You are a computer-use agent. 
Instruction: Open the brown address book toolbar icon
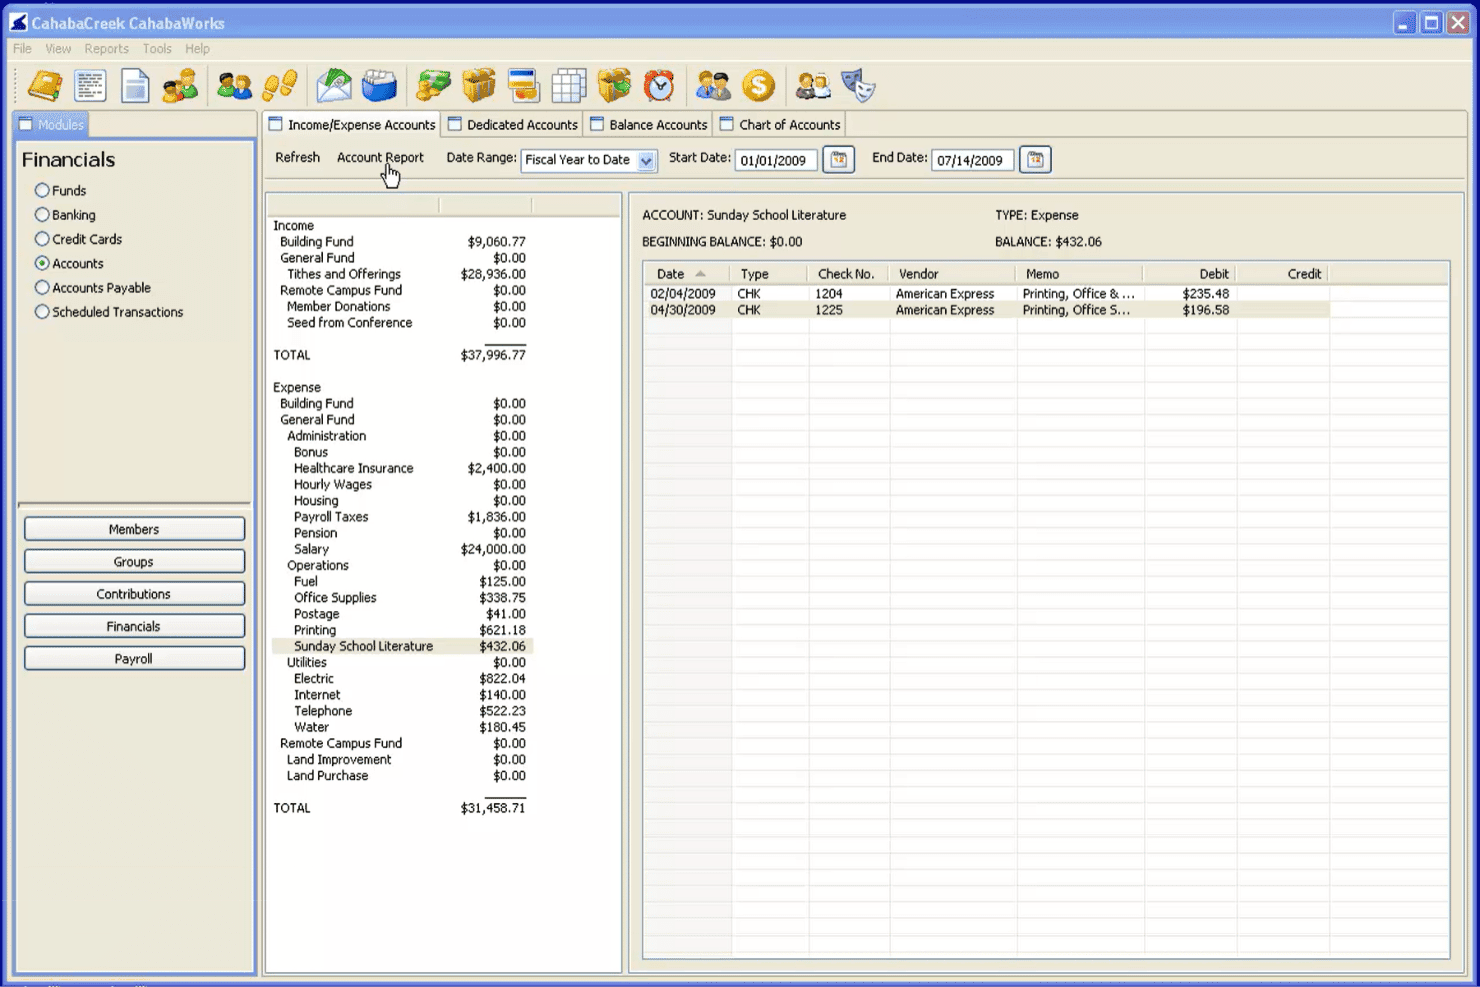pyautogui.click(x=44, y=86)
